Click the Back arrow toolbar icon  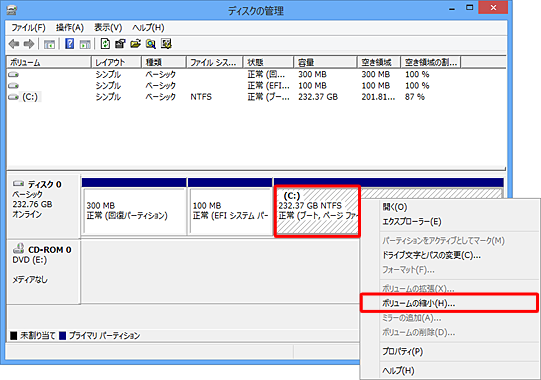[x=14, y=44]
